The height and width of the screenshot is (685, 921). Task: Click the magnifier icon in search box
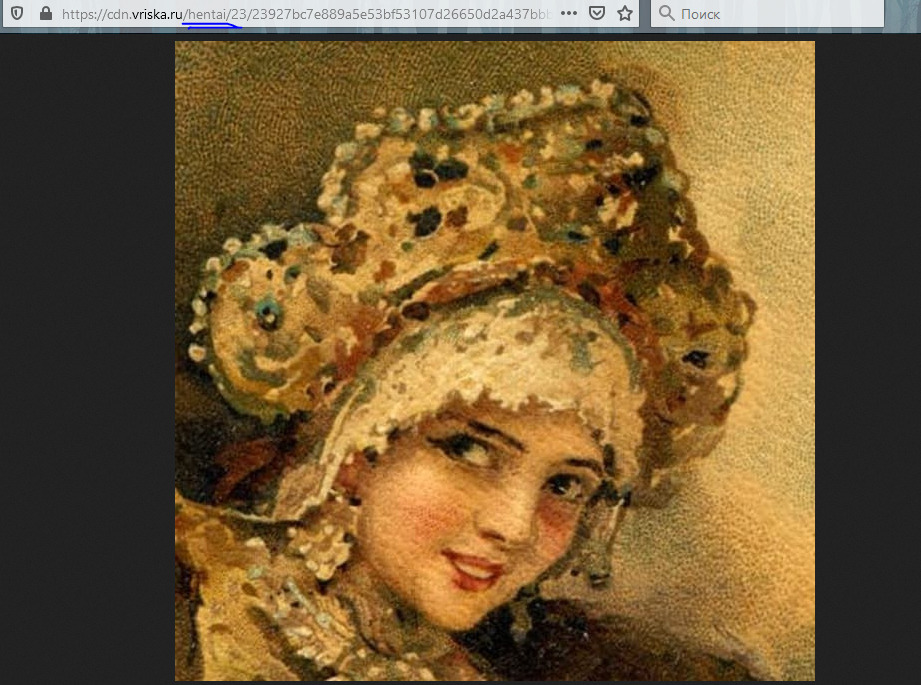point(666,13)
